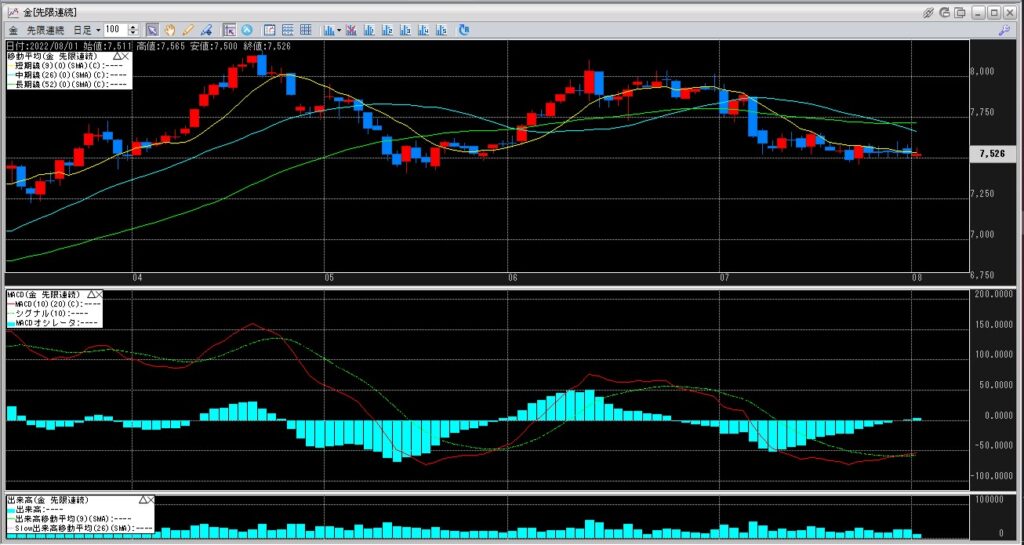Click the blue circular up-arrow icon
1024x545 pixels.
(x=246, y=30)
